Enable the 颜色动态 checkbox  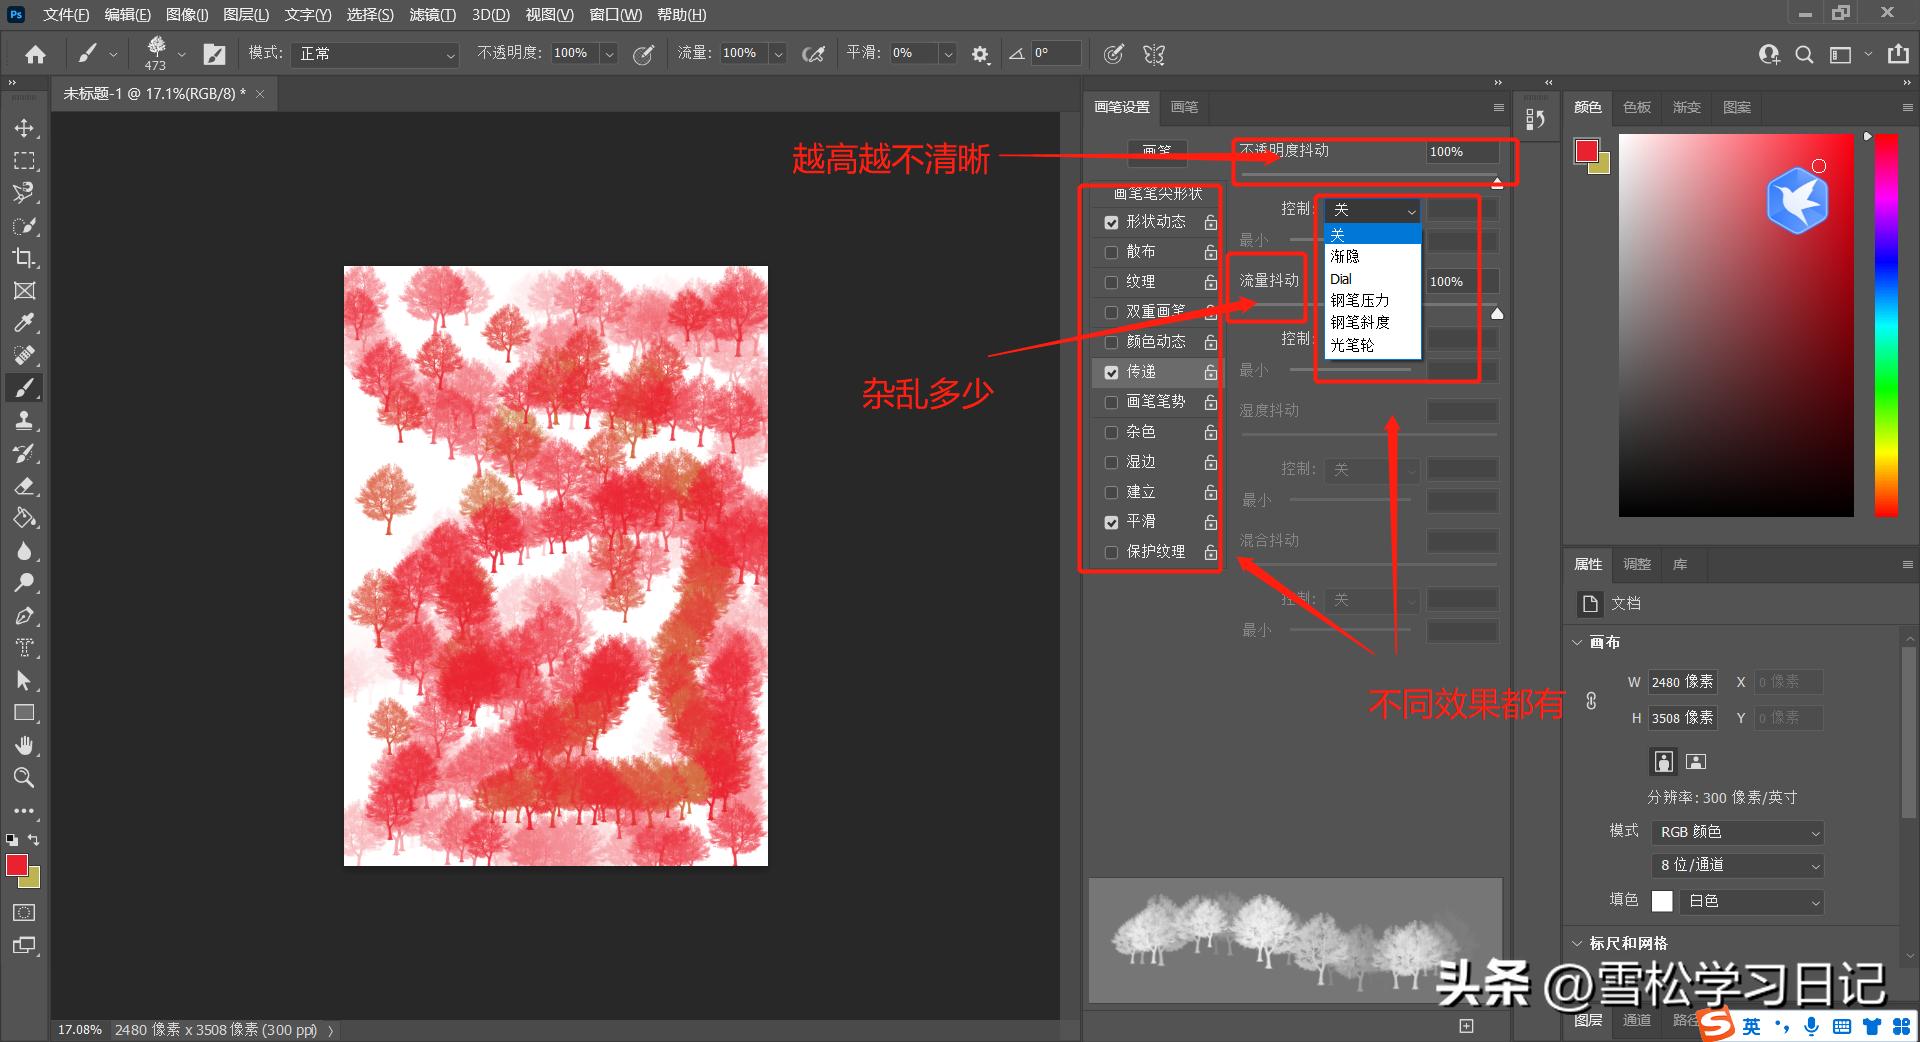[x=1110, y=342]
